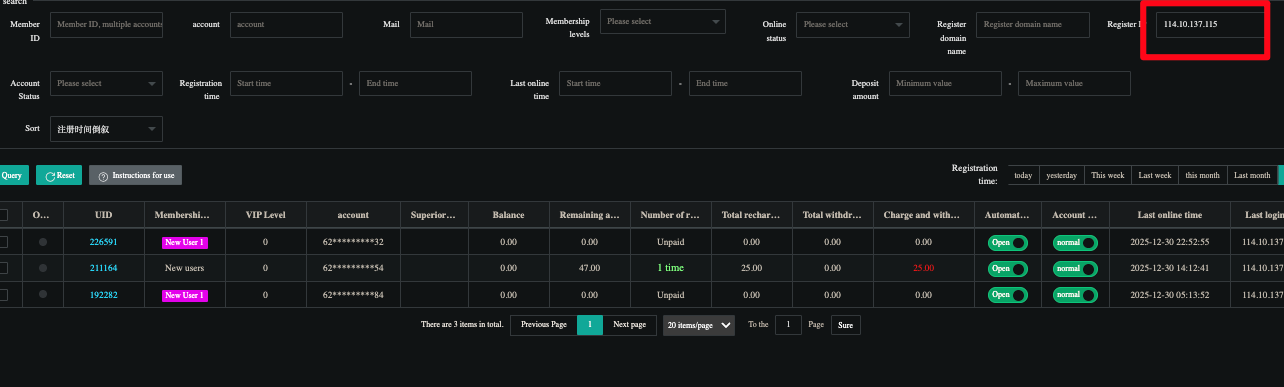Select page 1 in pagination
Screen dimensions: 1284x387
coord(590,325)
